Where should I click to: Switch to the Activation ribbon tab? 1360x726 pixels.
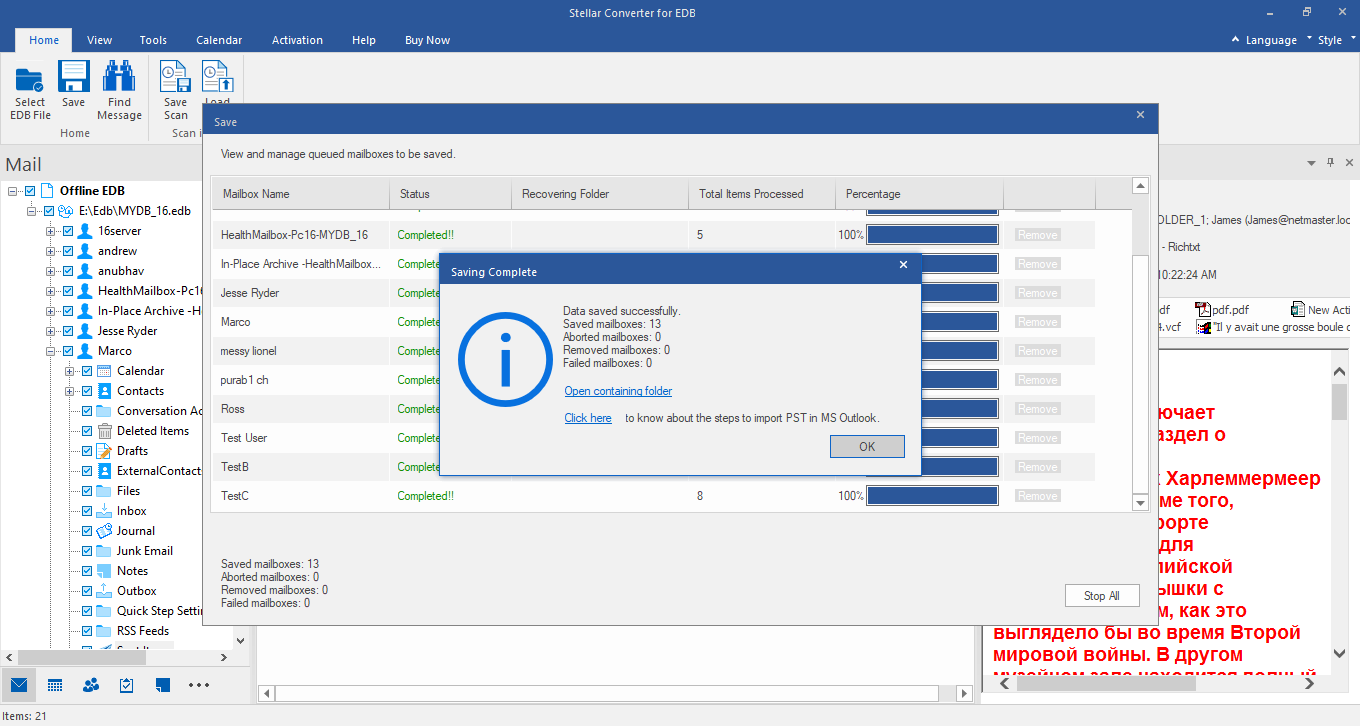tap(297, 40)
